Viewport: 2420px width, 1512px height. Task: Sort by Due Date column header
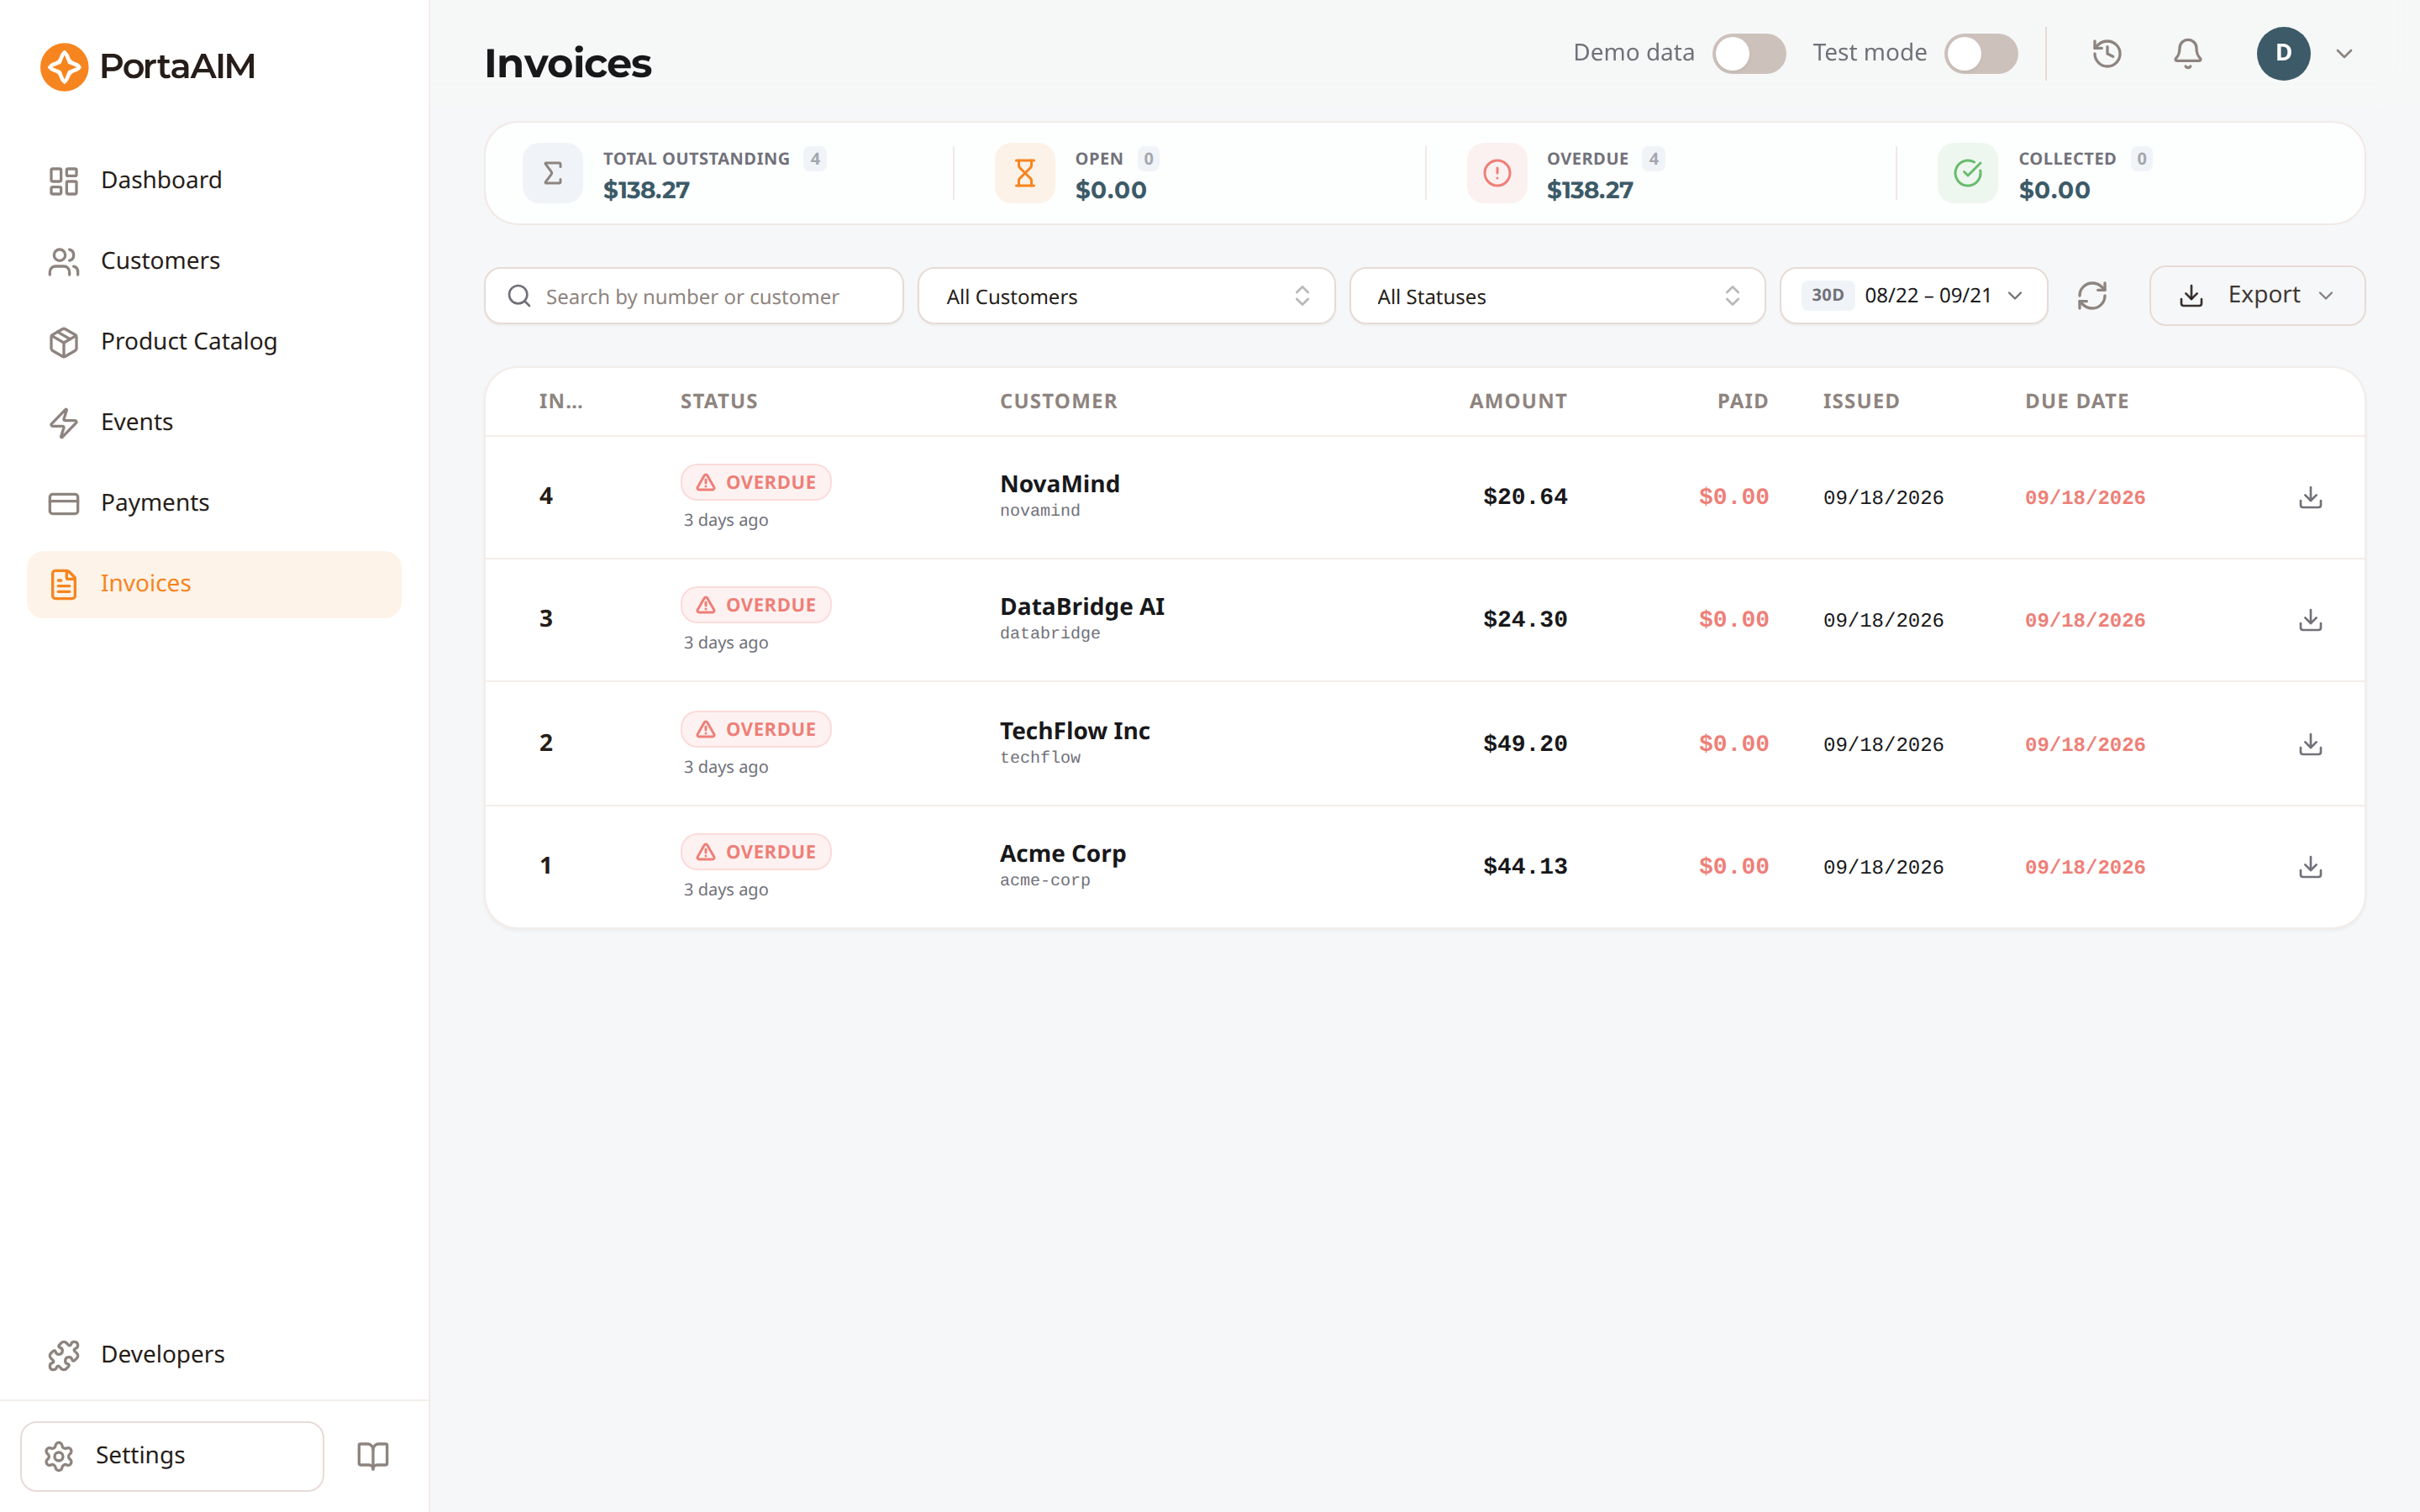coord(2076,401)
